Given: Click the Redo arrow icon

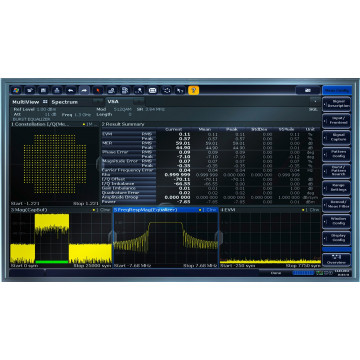Looking at the screenshot, I should pyautogui.click(x=84, y=90).
